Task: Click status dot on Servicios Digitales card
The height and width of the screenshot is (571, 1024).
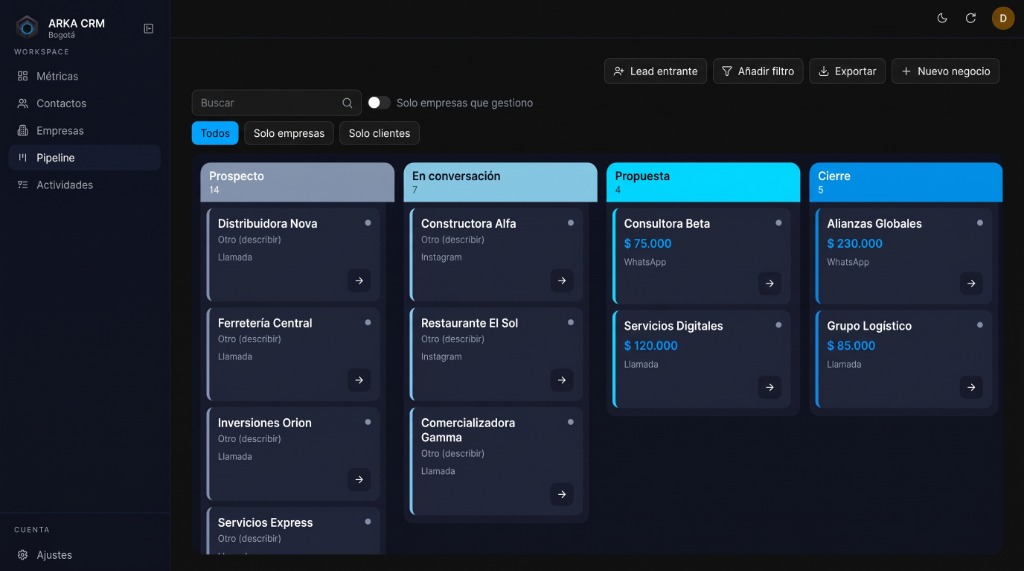Action: (778, 325)
